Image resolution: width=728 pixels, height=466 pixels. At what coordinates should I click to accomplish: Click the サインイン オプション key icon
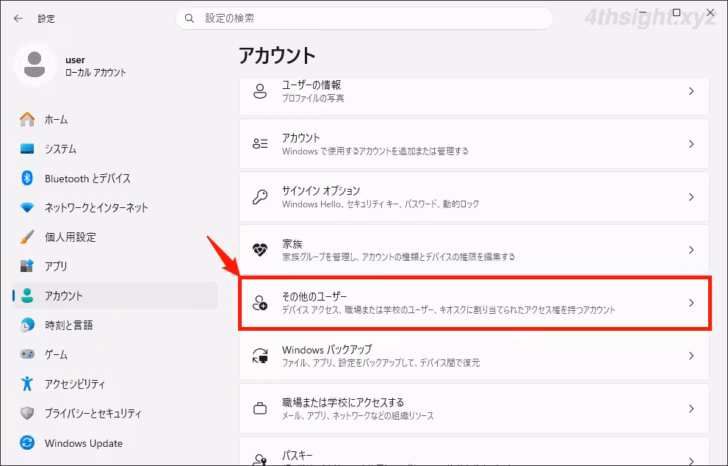click(260, 197)
